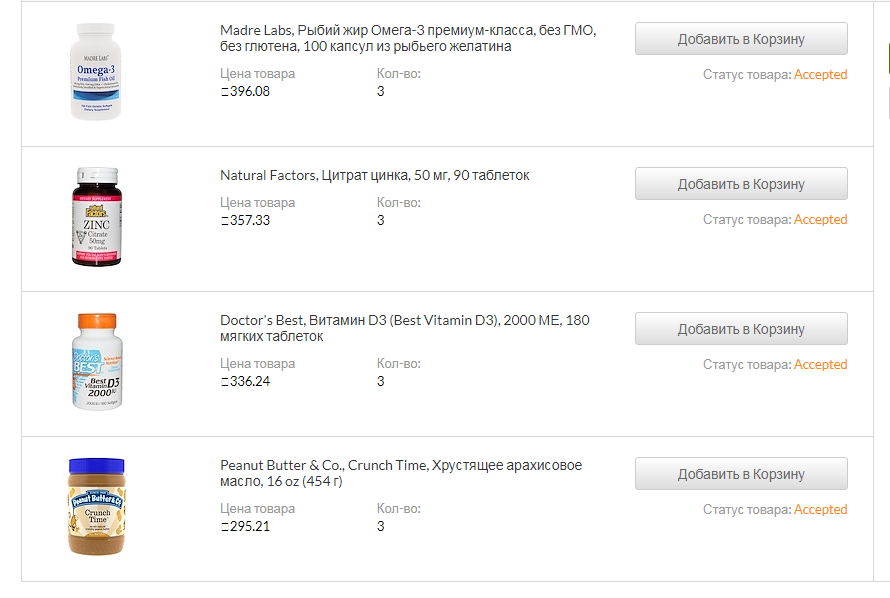
Task: Open the Peanut Butter & Co. jar image
Action: click(x=96, y=506)
